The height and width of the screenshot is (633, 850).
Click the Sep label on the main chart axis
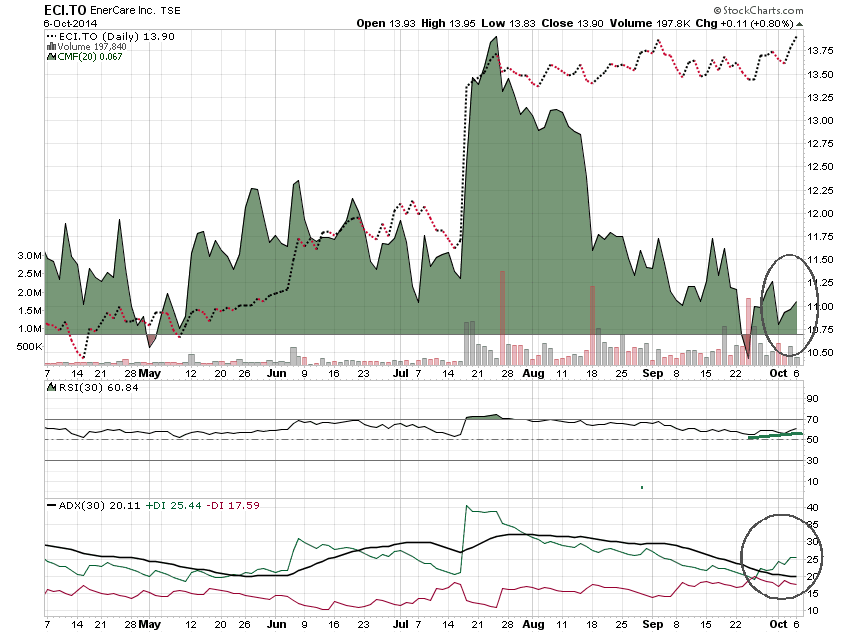tap(653, 373)
